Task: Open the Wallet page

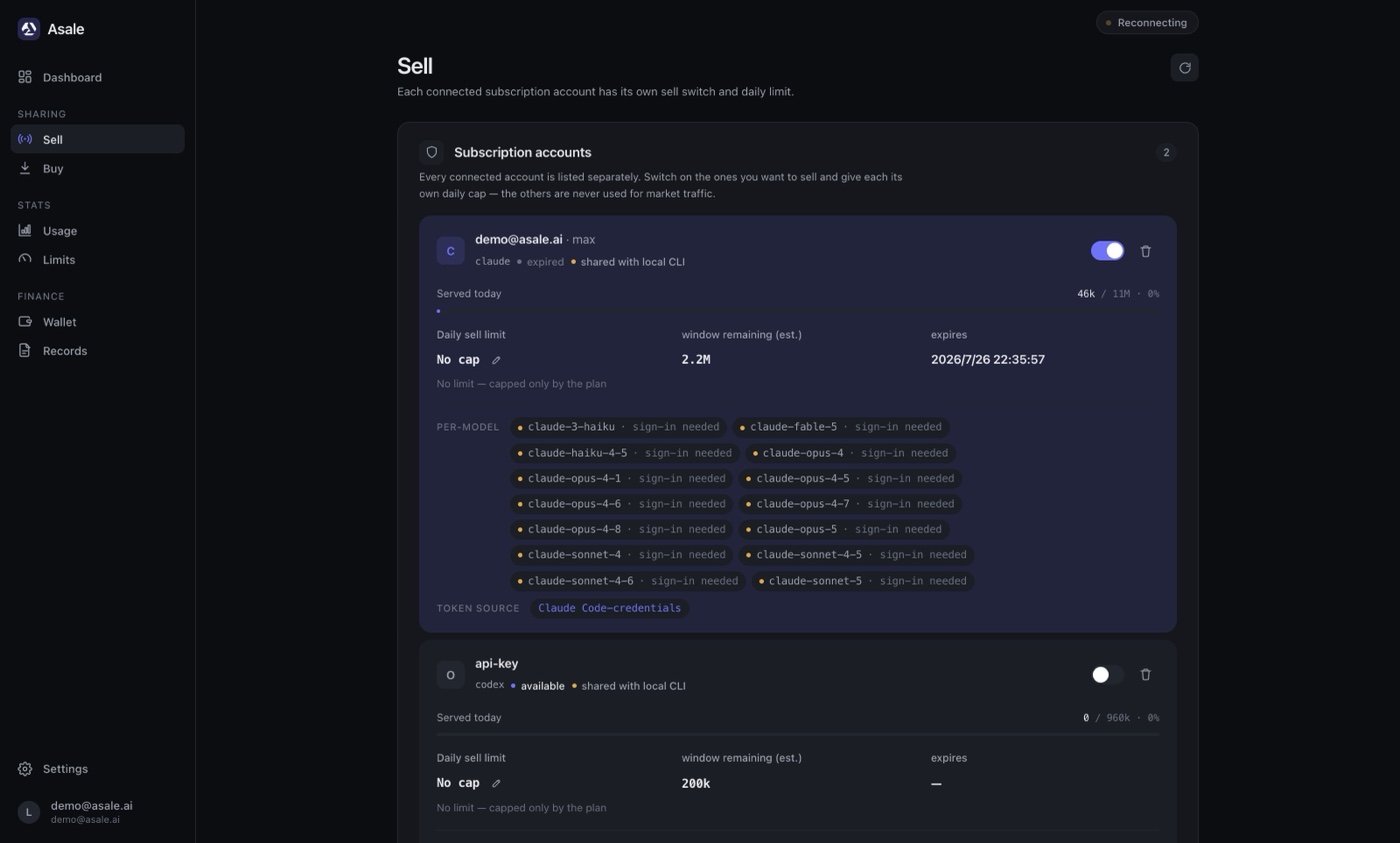Action: tap(98, 321)
